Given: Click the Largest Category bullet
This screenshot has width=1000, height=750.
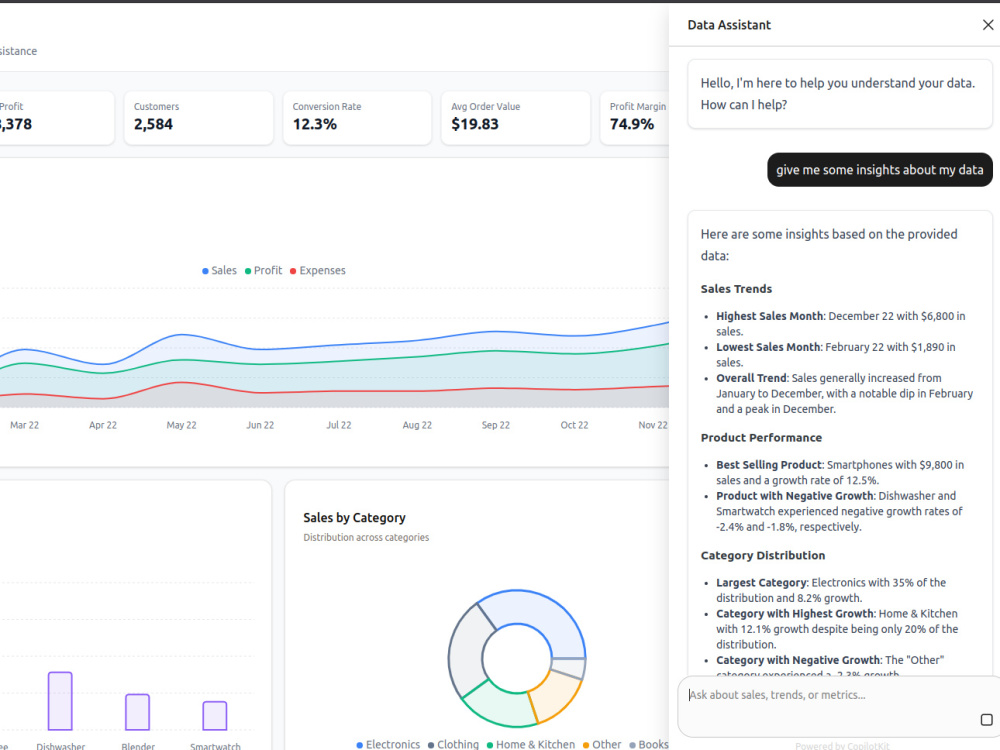Looking at the screenshot, I should (x=831, y=591).
